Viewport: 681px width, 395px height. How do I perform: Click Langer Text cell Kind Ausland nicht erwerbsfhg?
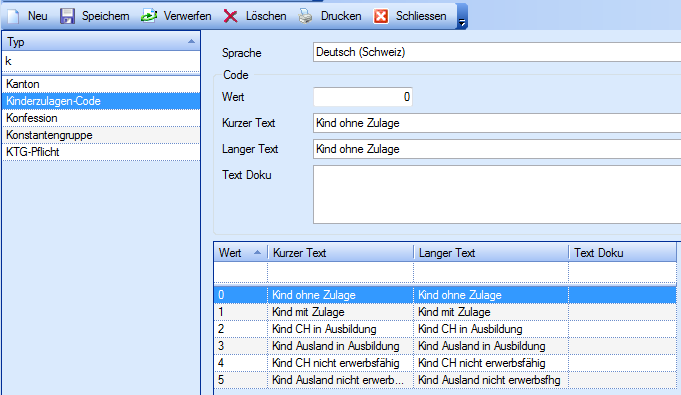491,379
